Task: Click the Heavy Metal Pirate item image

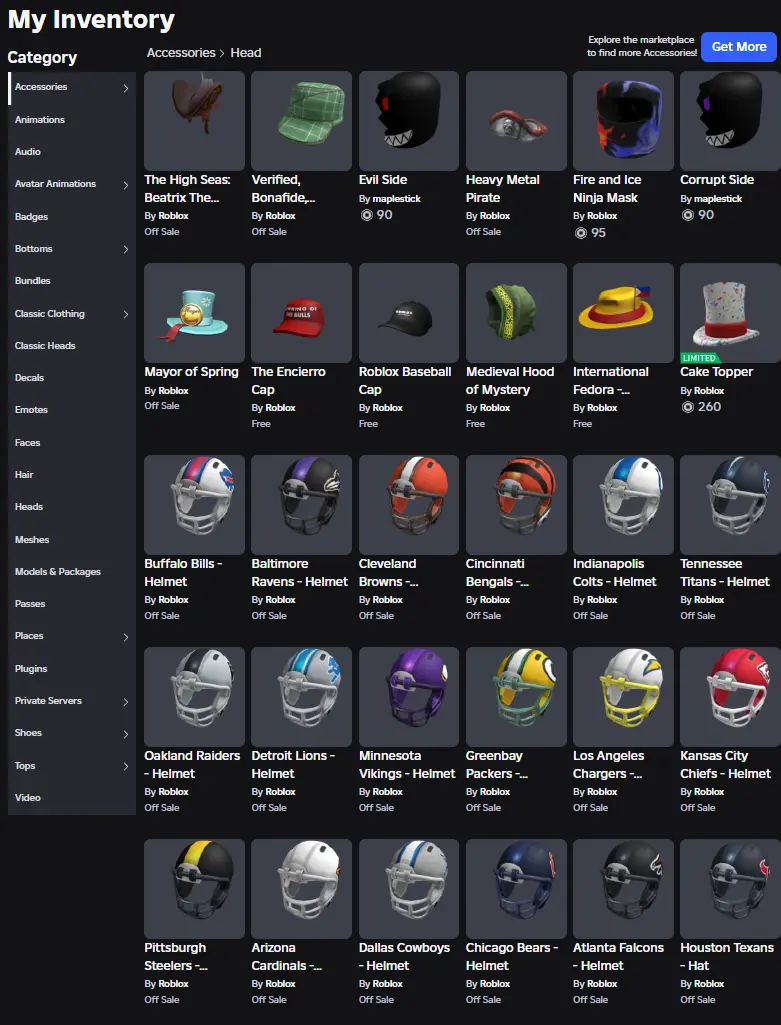Action: tap(516, 120)
